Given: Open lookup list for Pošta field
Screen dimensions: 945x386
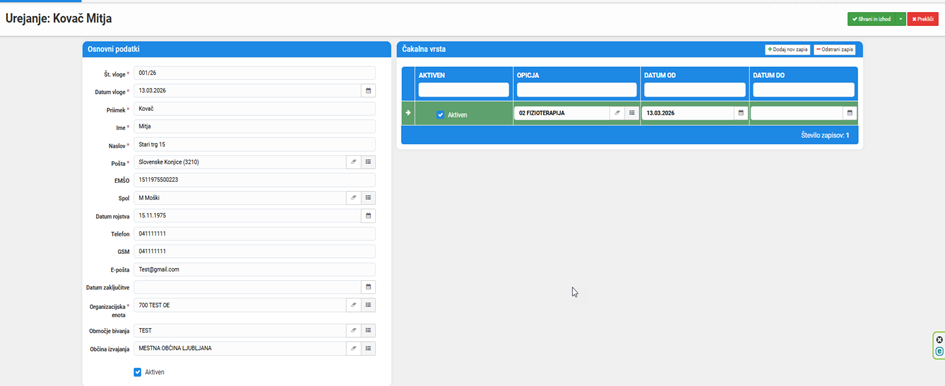Looking at the screenshot, I should point(368,162).
